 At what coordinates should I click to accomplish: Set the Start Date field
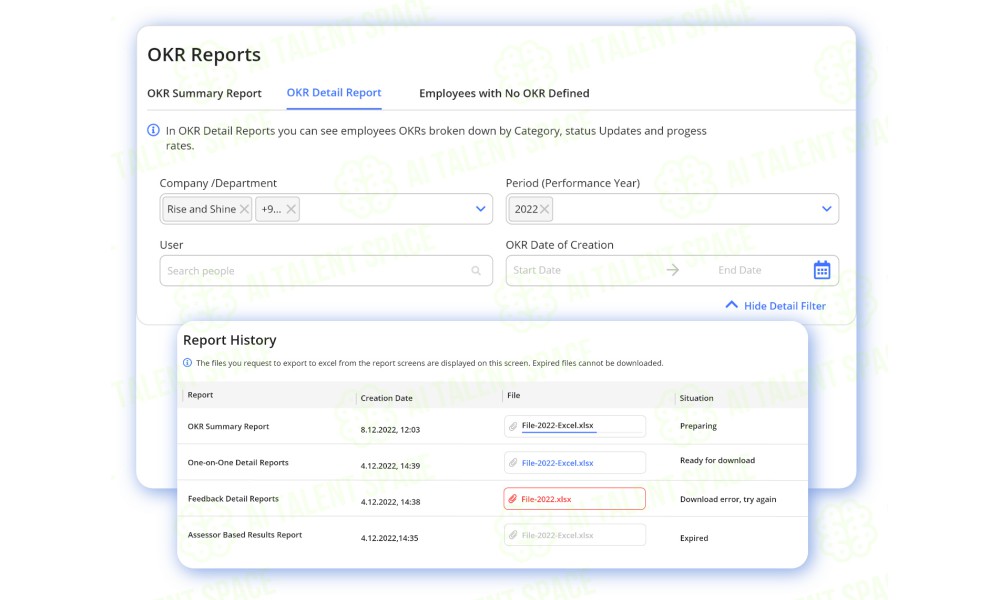click(x=537, y=270)
